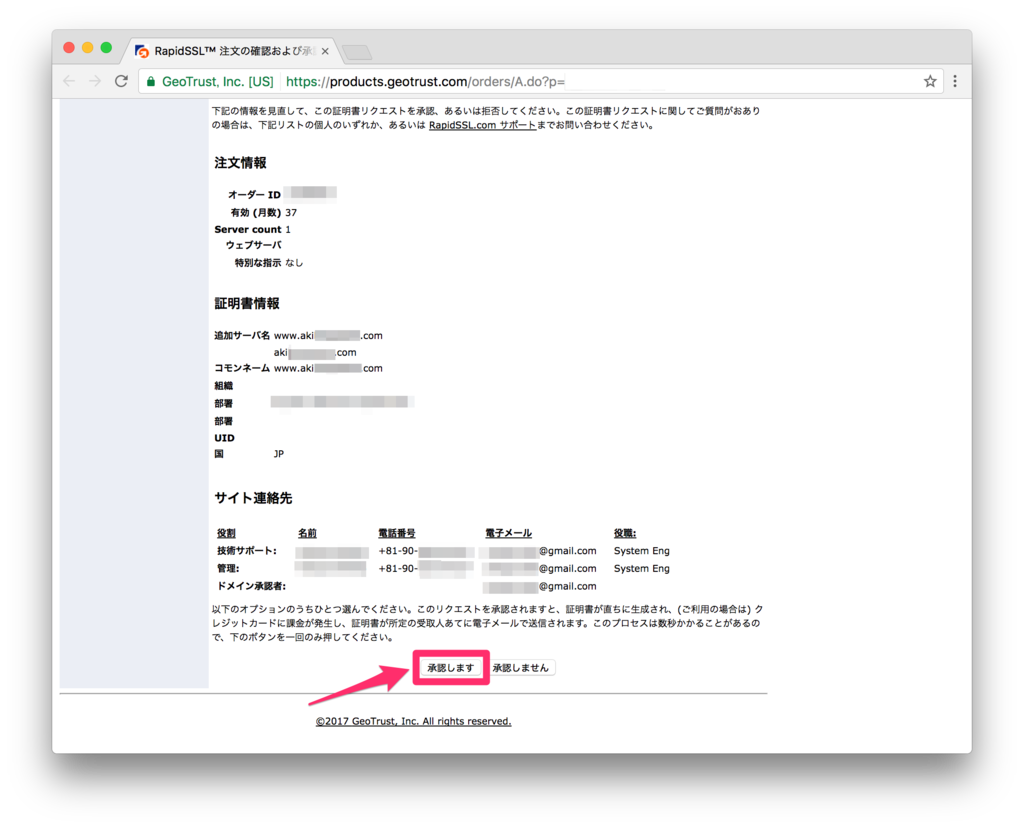Click the オーダー ID label

point(254,195)
